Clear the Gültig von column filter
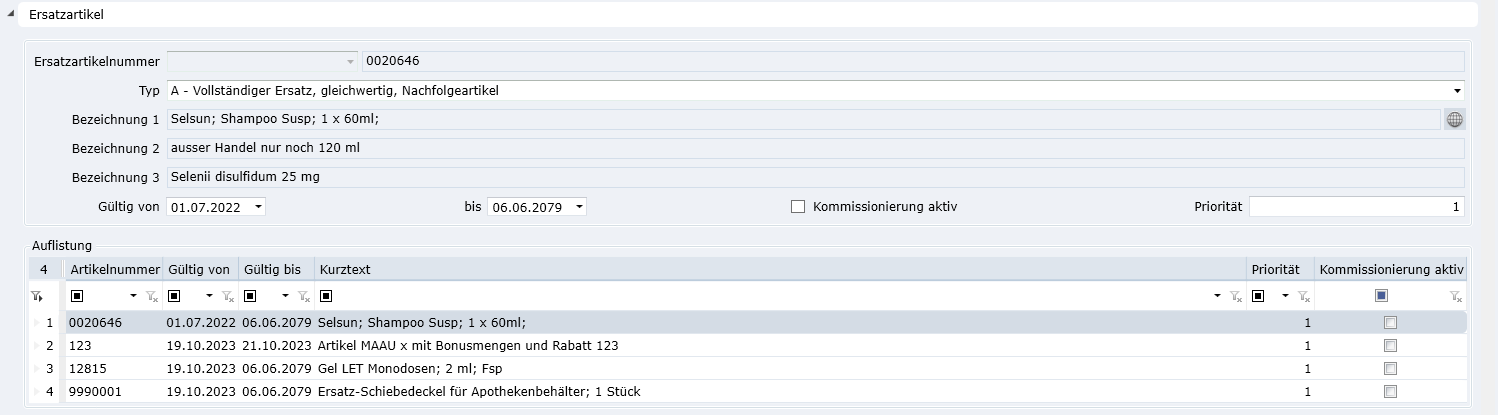This screenshot has width=1498, height=415. point(228,296)
